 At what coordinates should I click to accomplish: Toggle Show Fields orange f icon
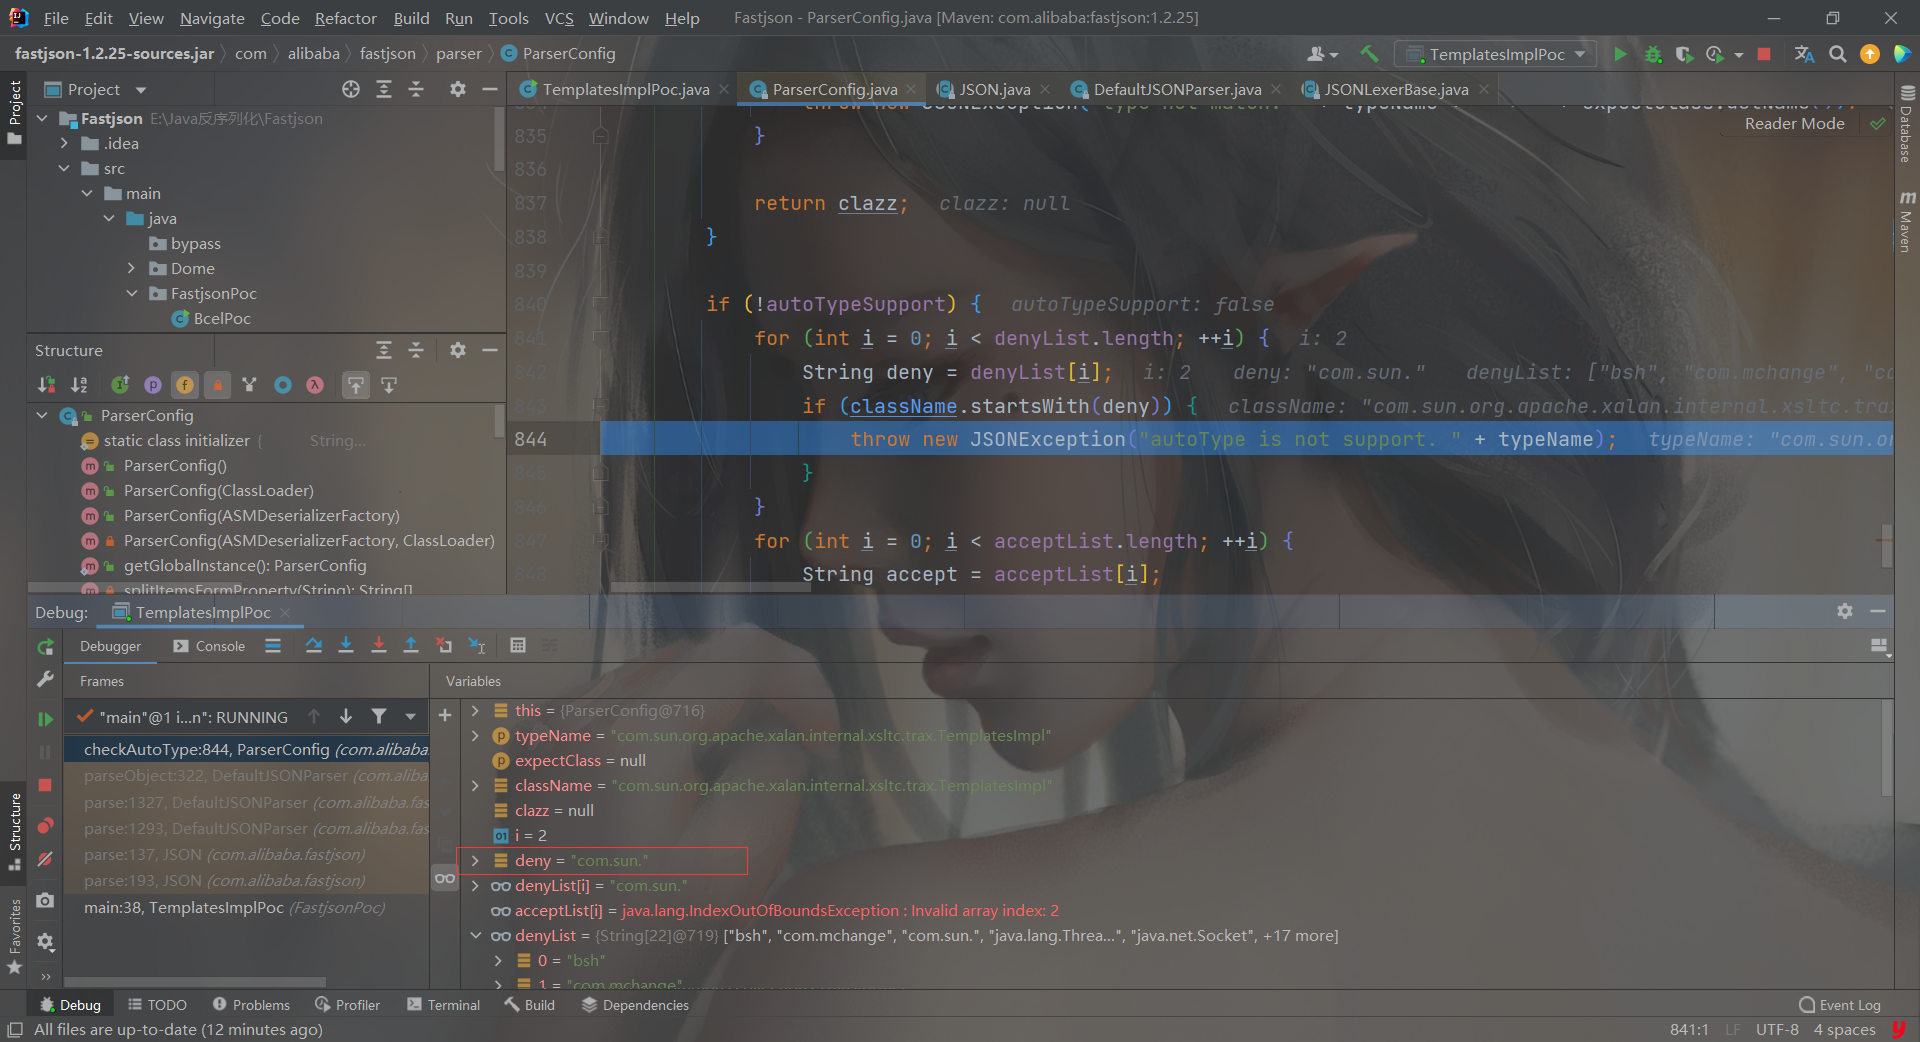[185, 384]
